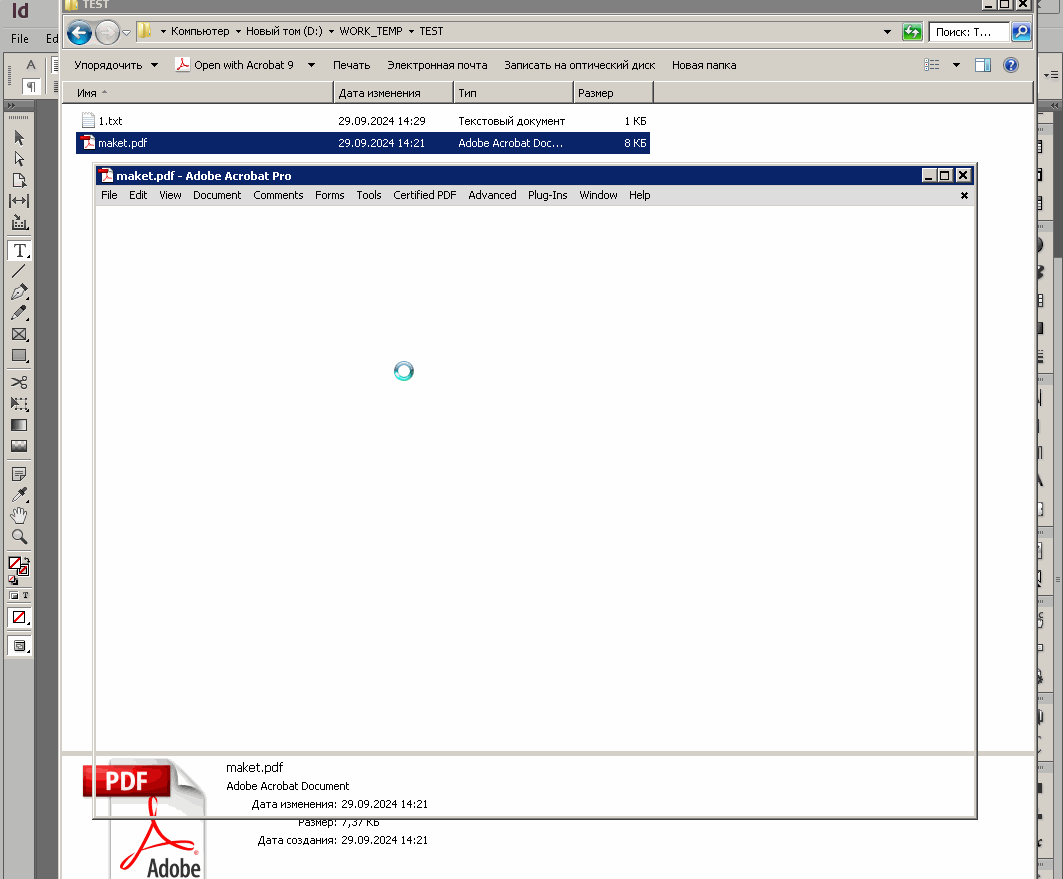Viewport: 1063px width, 879px height.
Task: Activate the Zoom tool in InDesign
Action: tap(19, 537)
